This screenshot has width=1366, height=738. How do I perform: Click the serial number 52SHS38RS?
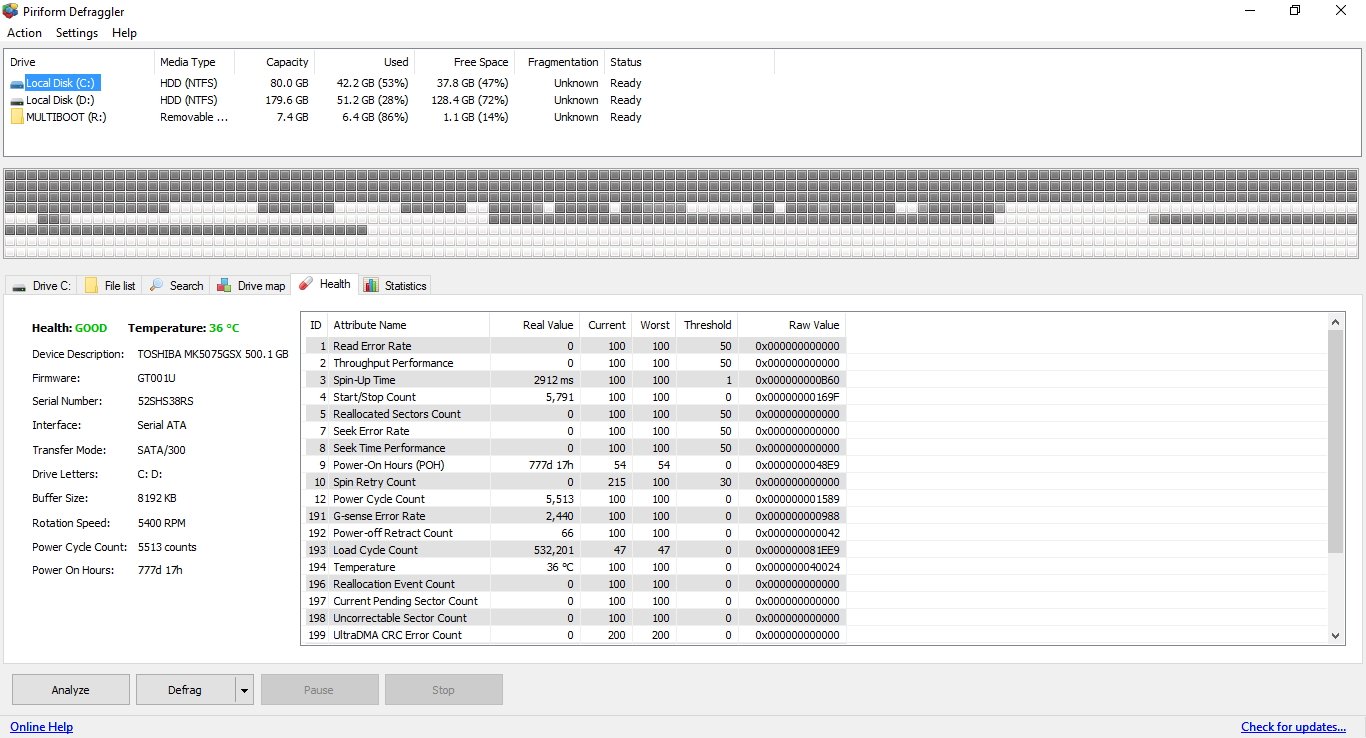(166, 401)
